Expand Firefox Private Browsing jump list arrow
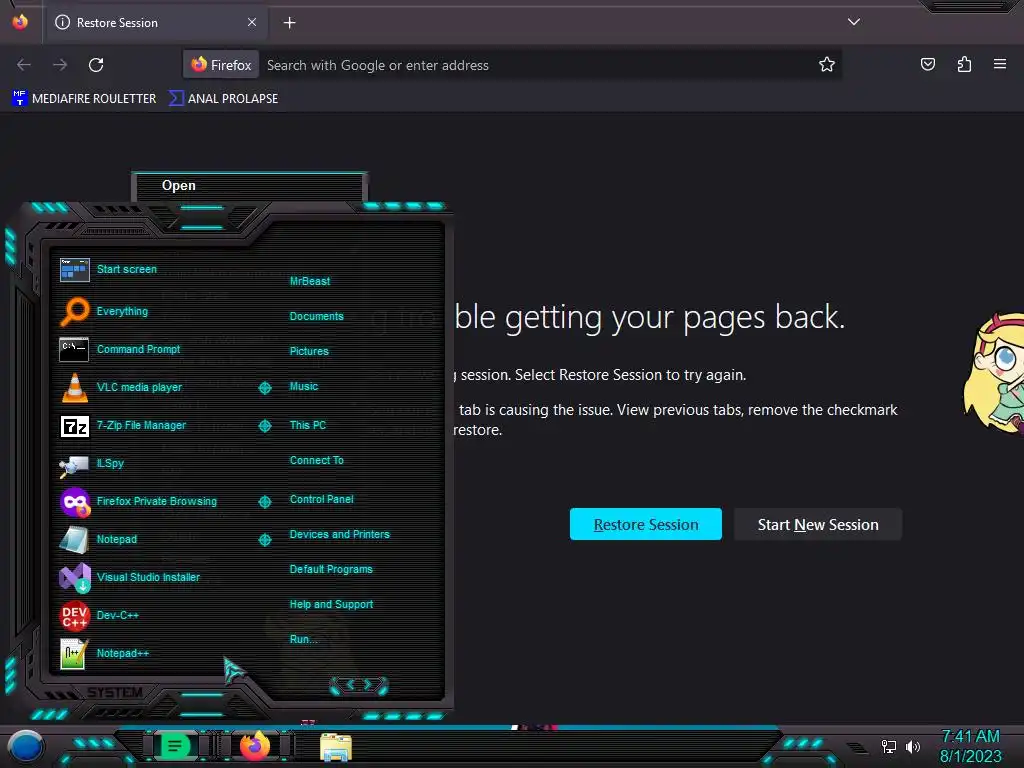This screenshot has width=1024, height=768. [264, 502]
